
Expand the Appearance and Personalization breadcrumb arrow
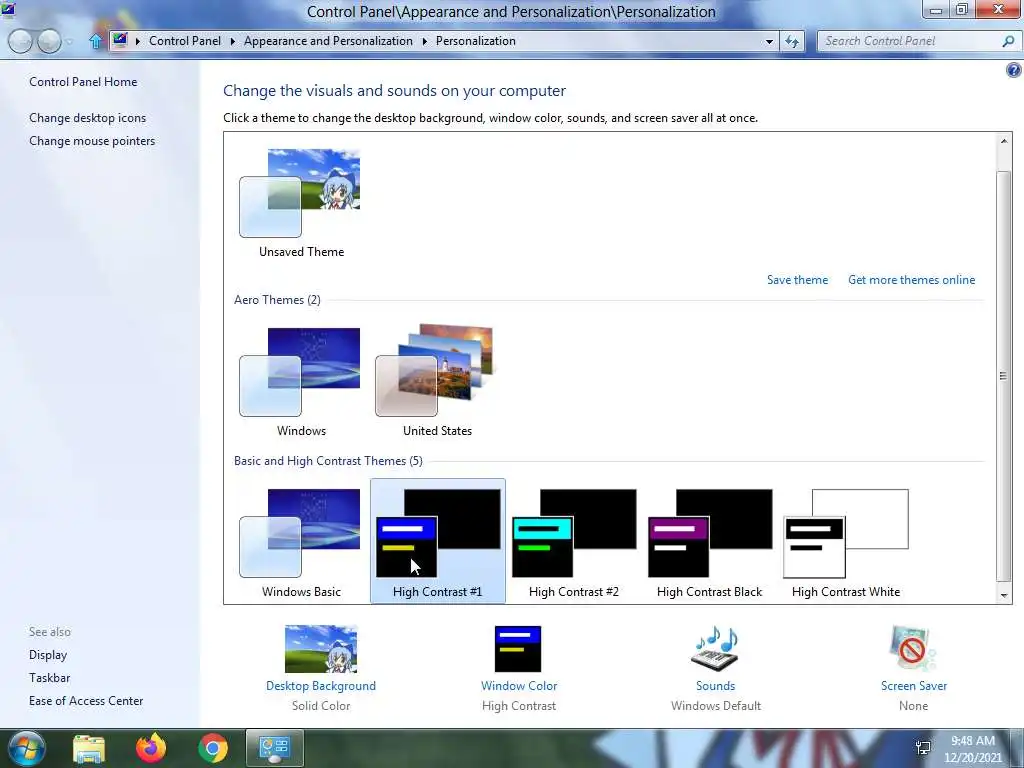tap(424, 41)
